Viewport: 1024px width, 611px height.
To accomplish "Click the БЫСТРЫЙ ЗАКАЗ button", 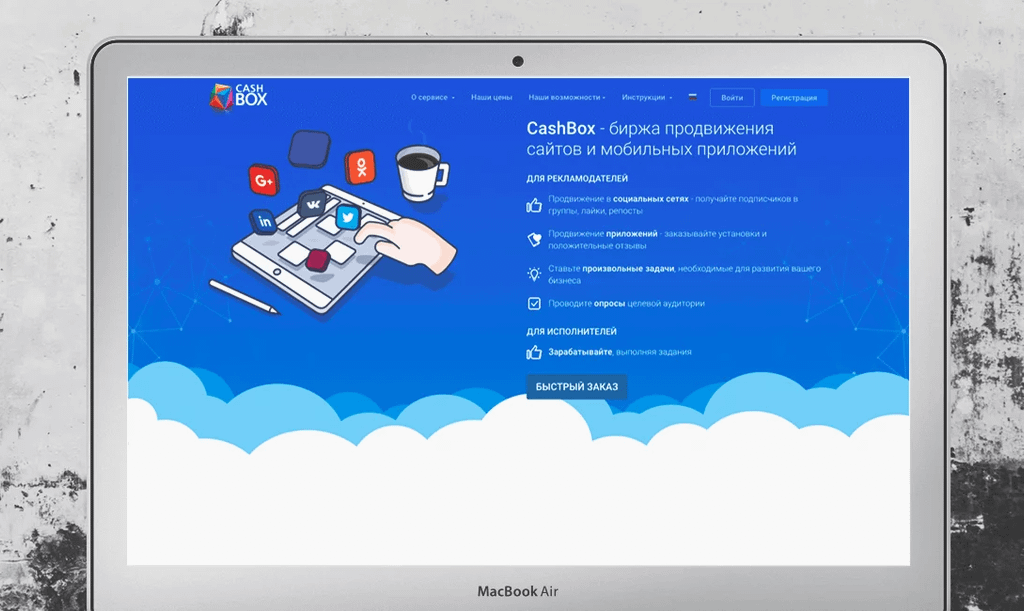I will click(x=577, y=386).
